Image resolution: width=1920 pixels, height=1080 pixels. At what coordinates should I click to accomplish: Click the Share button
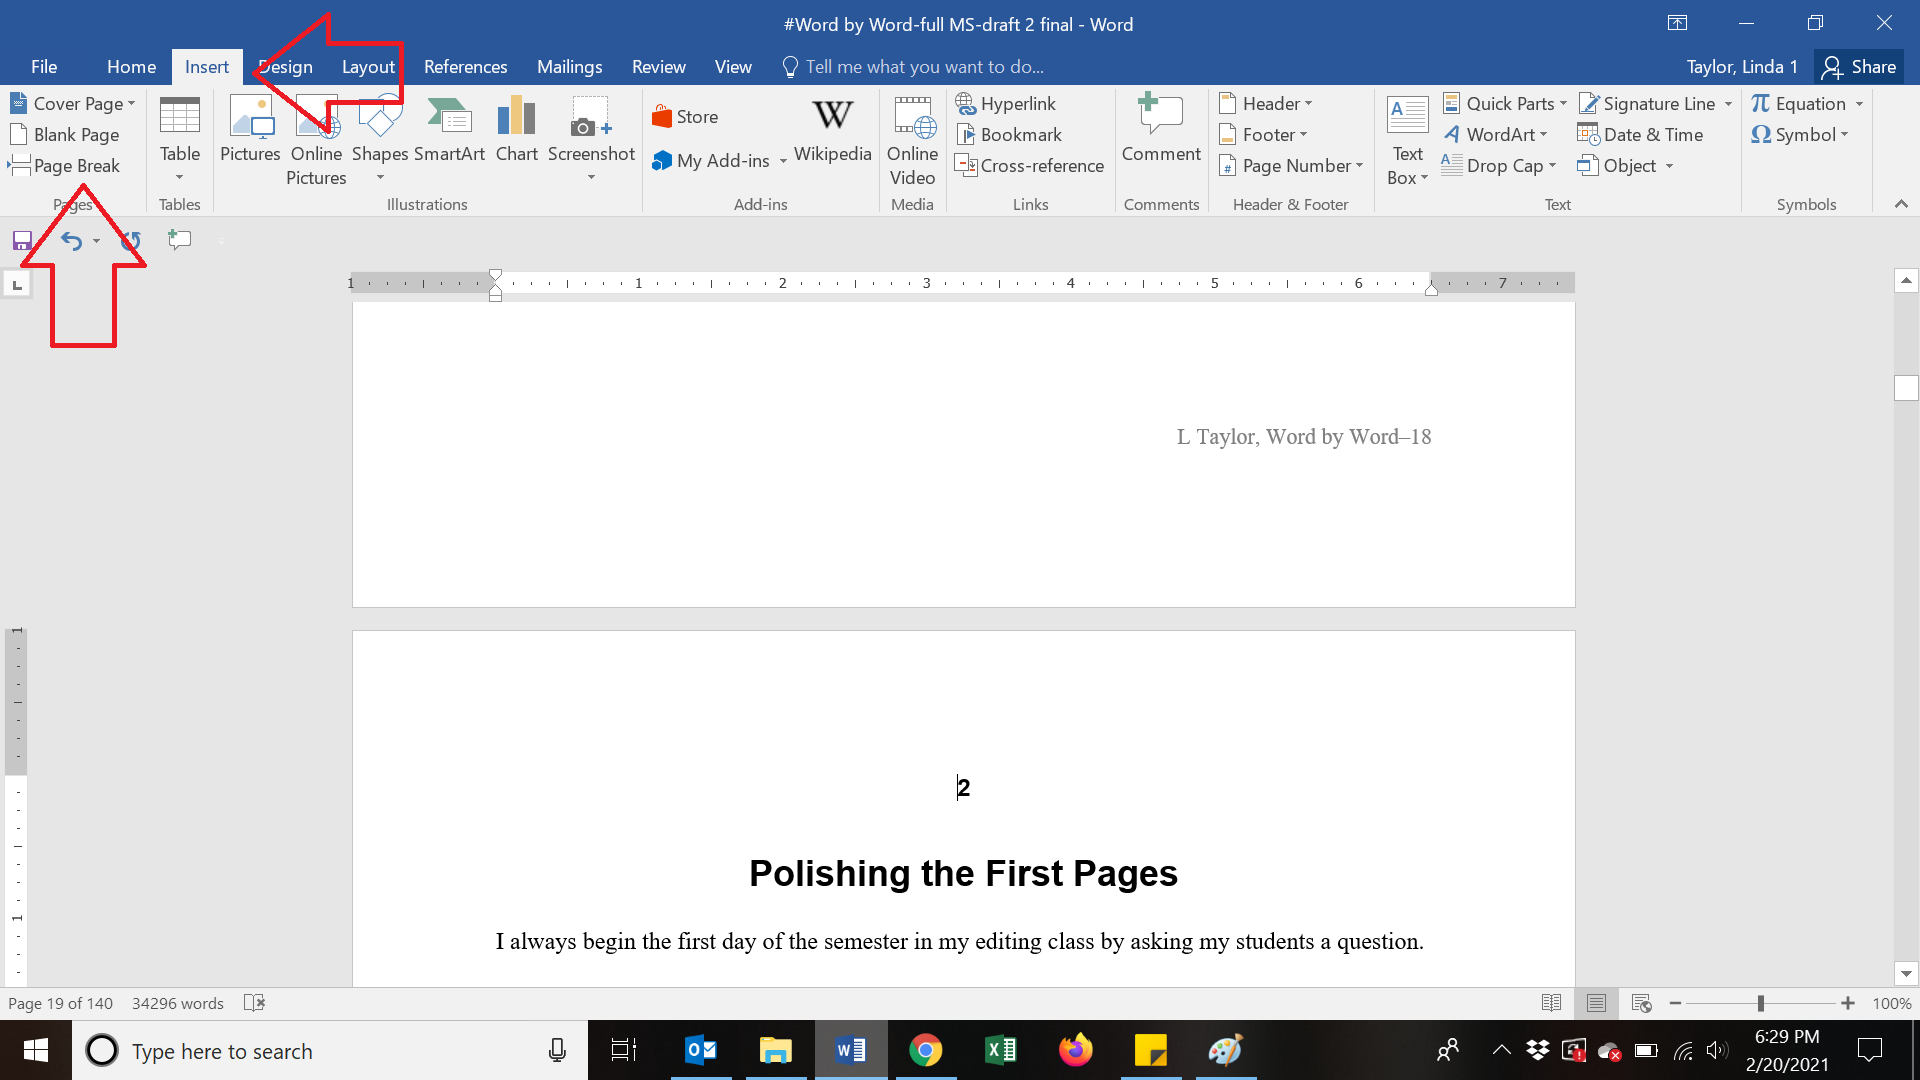(1859, 67)
